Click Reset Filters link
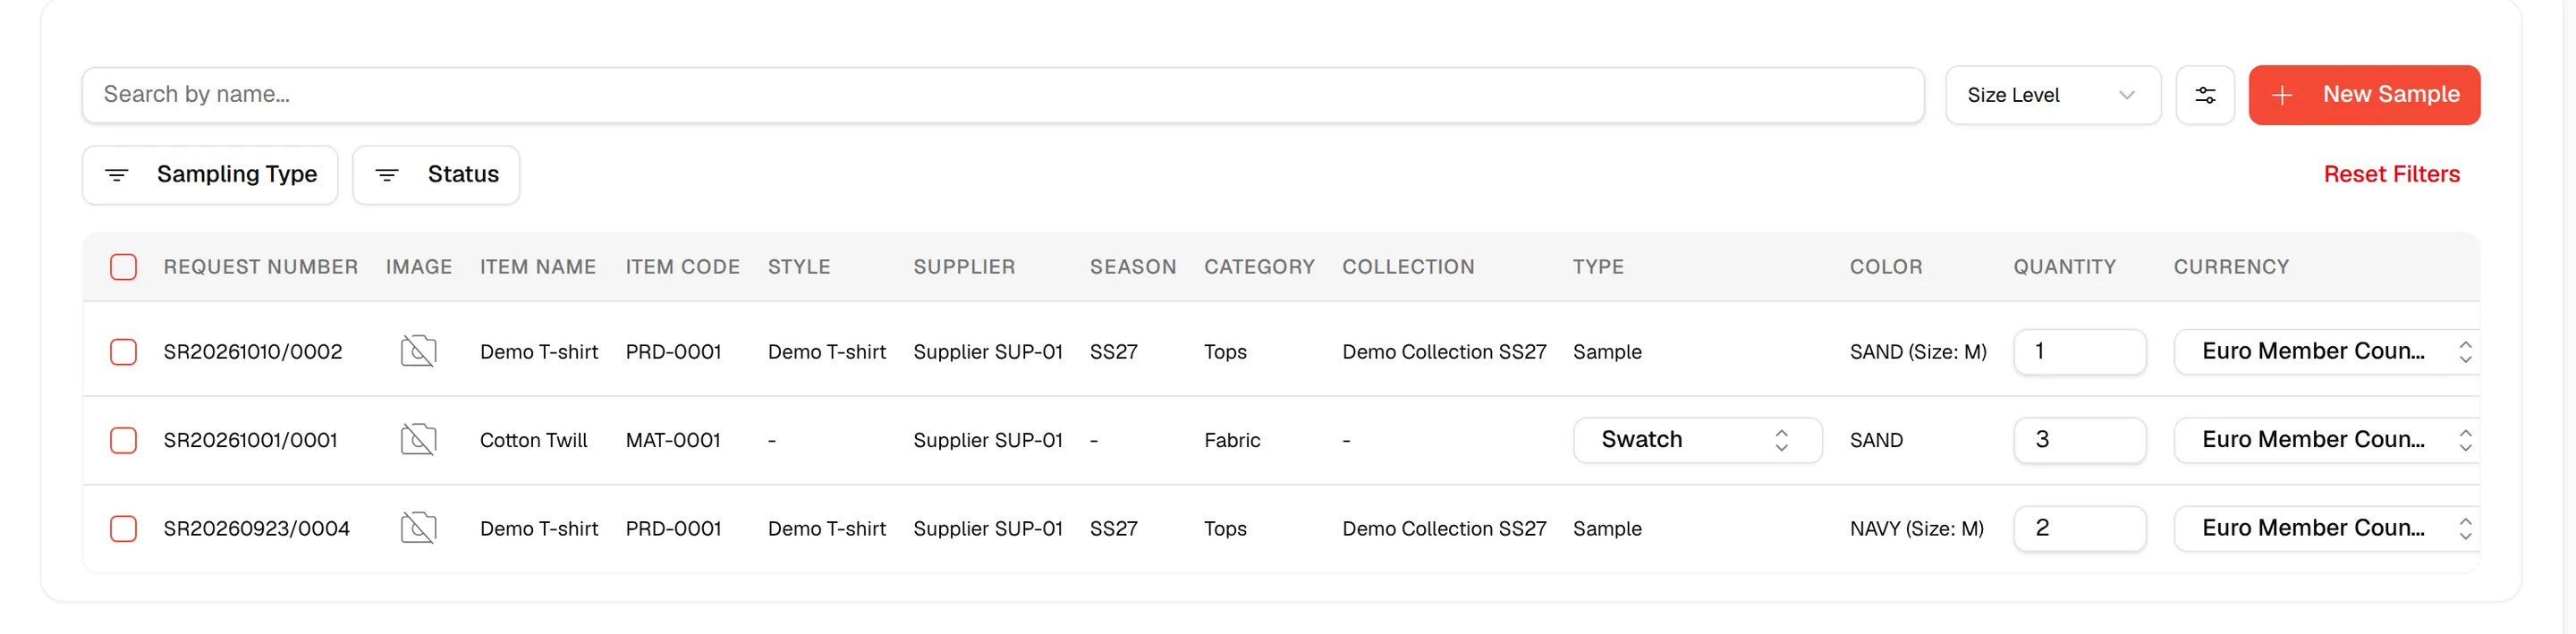Viewport: 2576px width, 634px height. point(2391,174)
